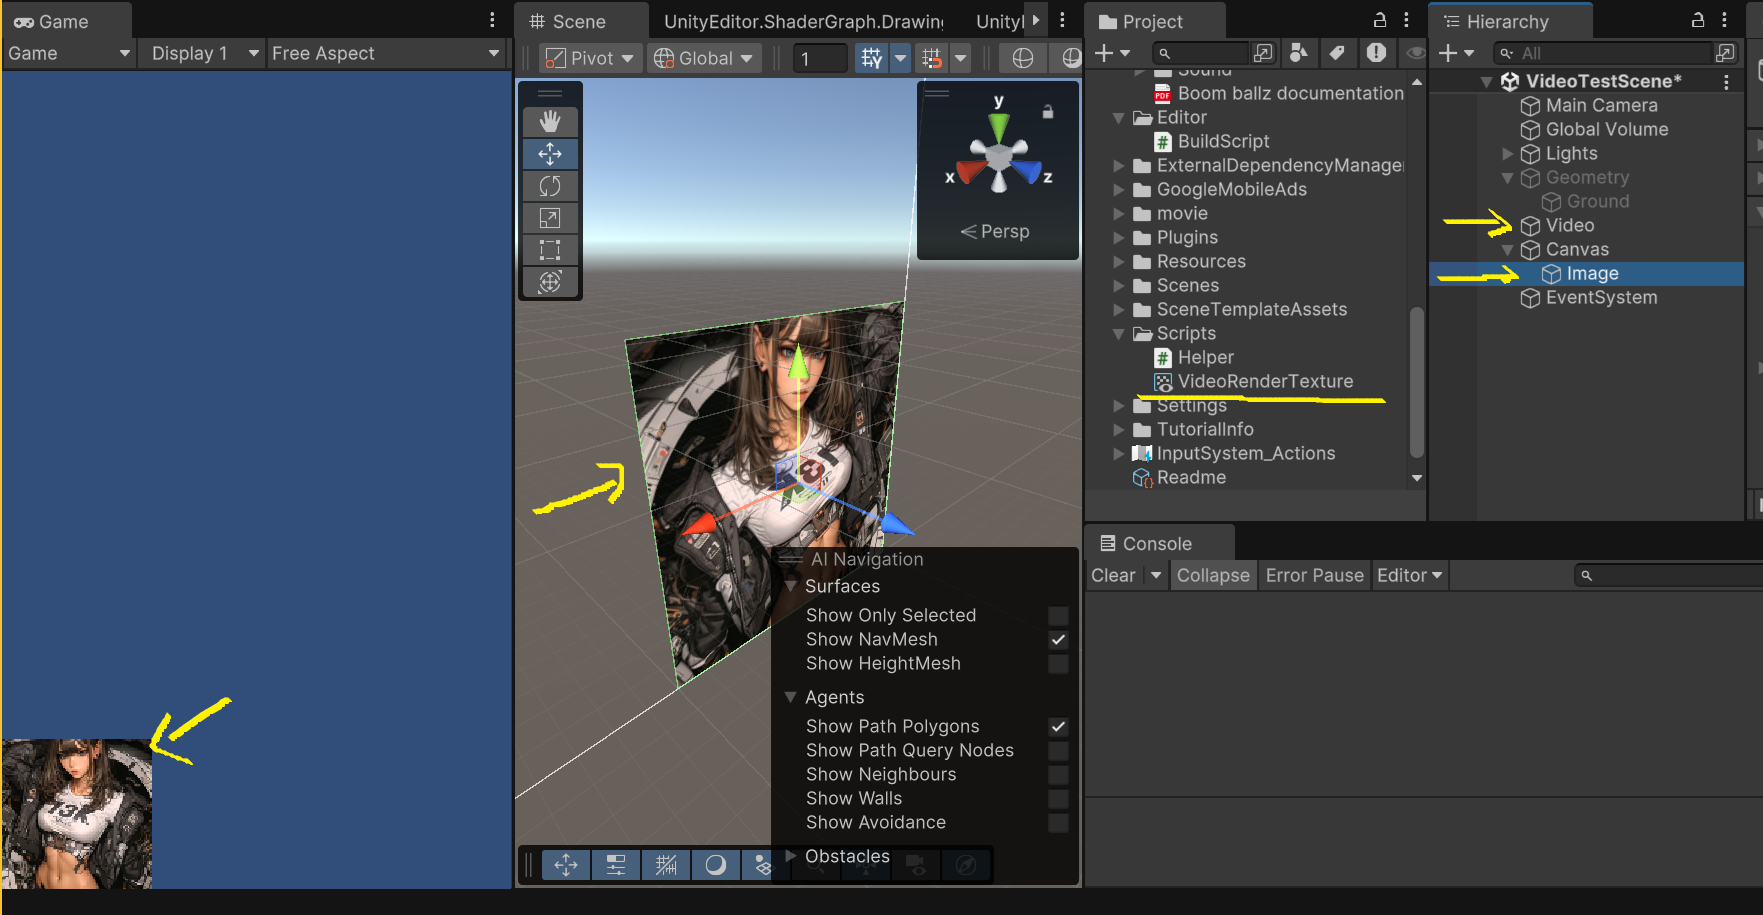Click the blue Z axis cone on gizmo
The image size is (1763, 915).
click(1027, 172)
